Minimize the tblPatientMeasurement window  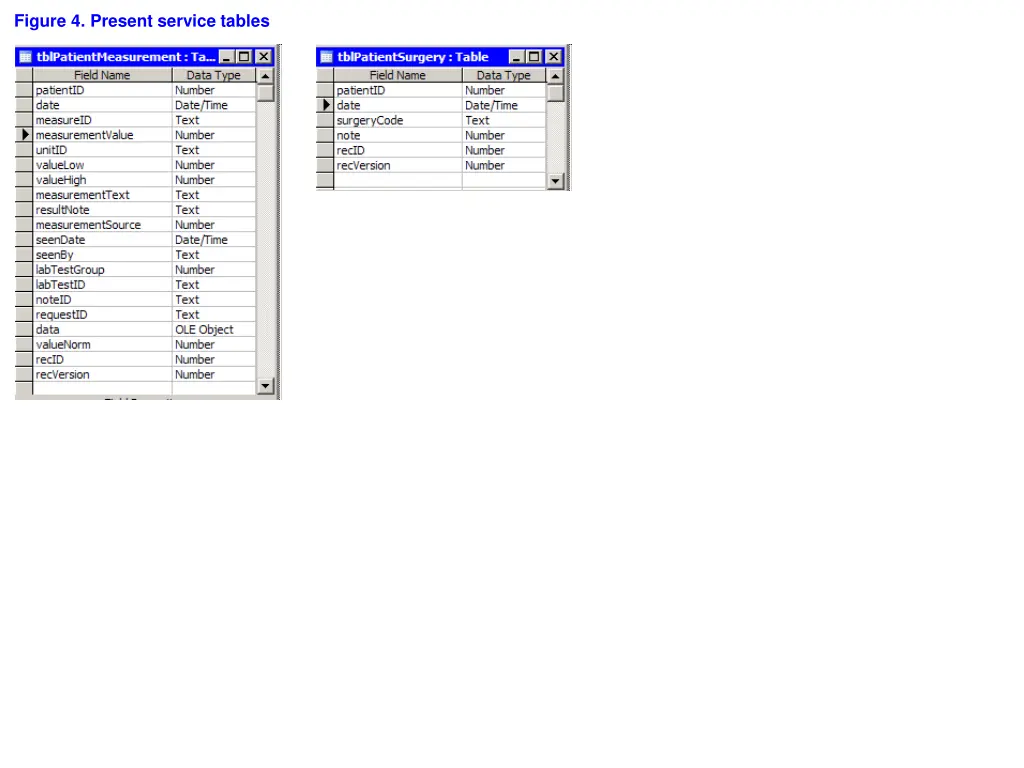click(227, 57)
